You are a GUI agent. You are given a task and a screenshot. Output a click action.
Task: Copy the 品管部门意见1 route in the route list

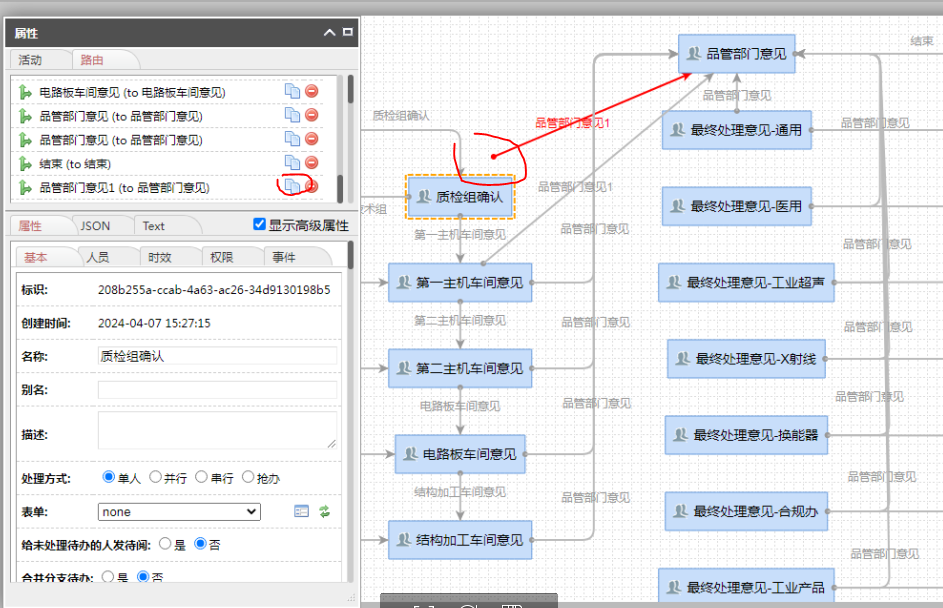click(292, 186)
